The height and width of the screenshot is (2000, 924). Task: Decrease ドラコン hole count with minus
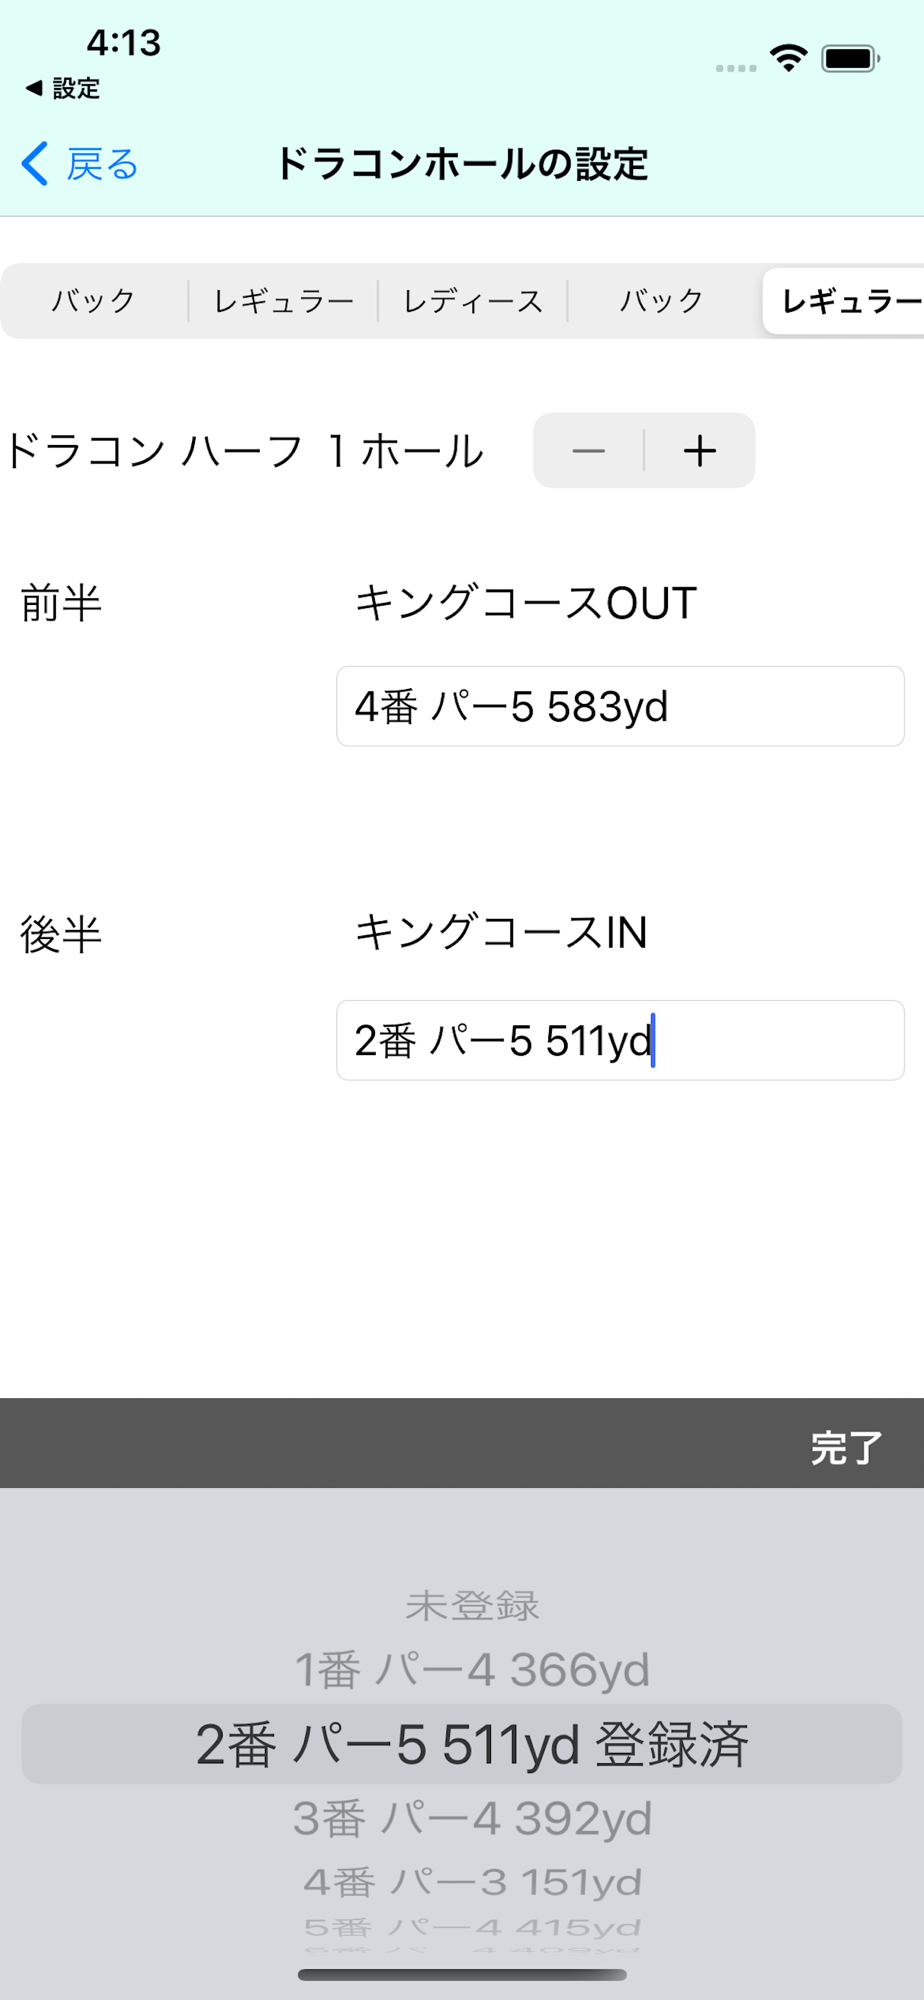[x=588, y=451]
